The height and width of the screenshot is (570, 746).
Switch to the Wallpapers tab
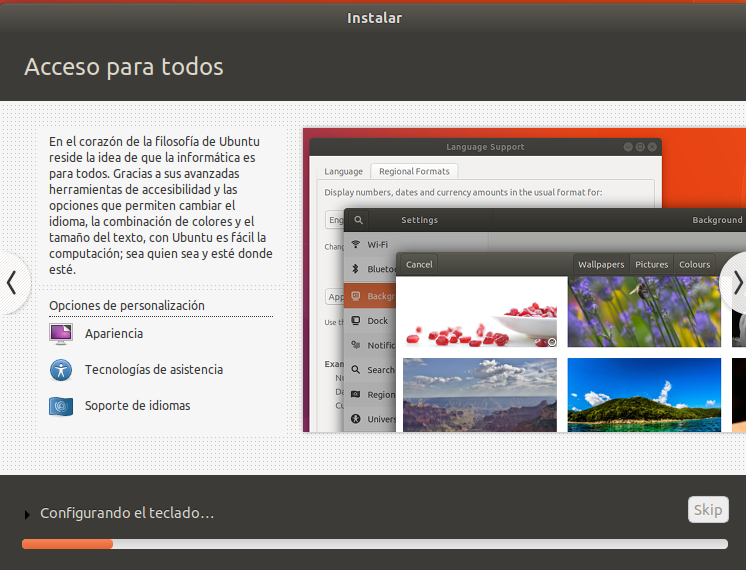pos(601,265)
